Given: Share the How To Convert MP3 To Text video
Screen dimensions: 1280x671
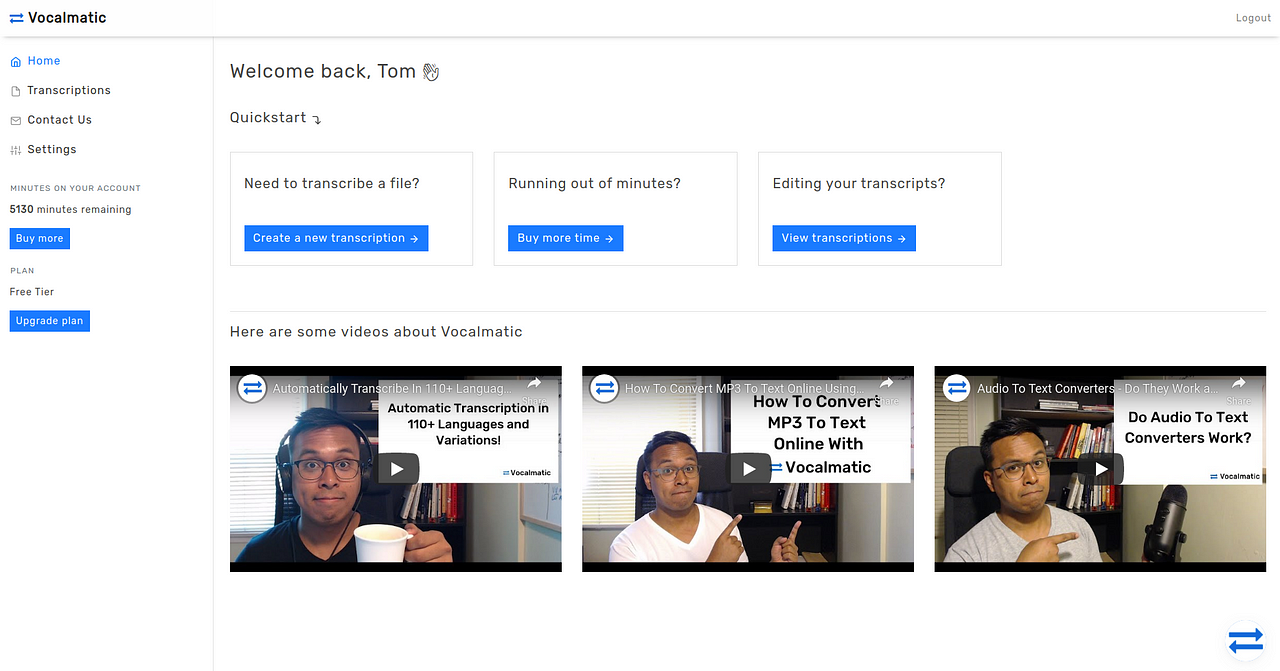Looking at the screenshot, I should [x=886, y=389].
